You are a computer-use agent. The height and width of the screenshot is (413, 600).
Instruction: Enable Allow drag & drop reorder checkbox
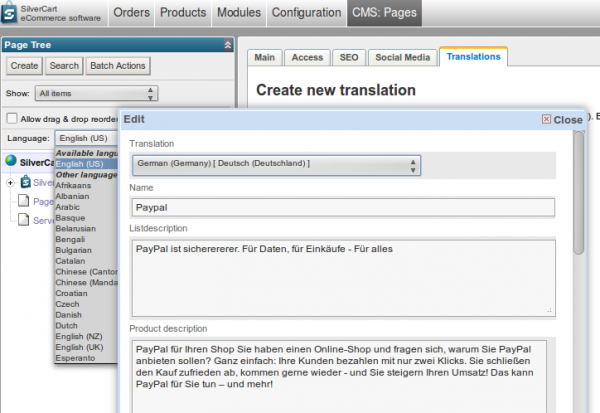pos(12,118)
